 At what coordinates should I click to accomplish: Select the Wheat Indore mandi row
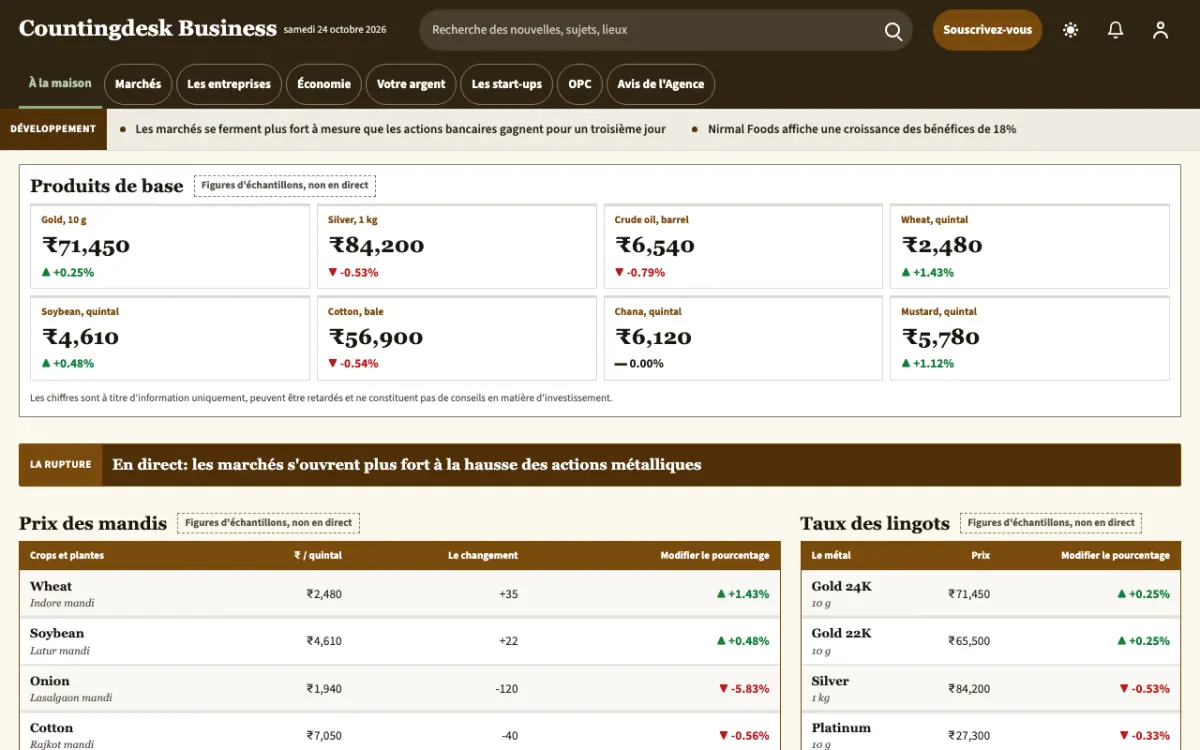tap(400, 594)
